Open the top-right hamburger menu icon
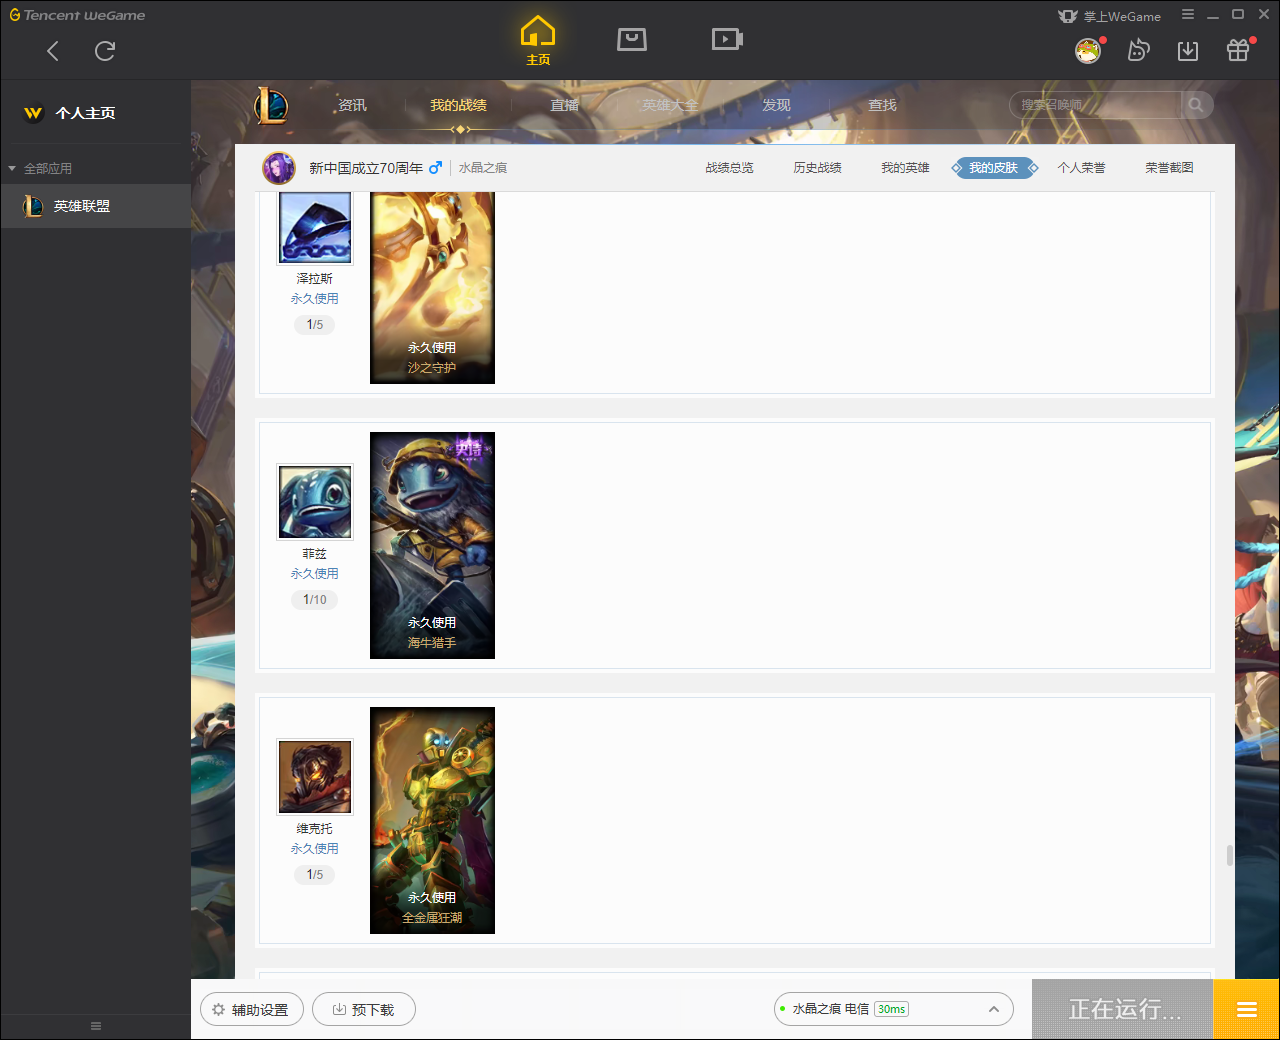 [1188, 15]
